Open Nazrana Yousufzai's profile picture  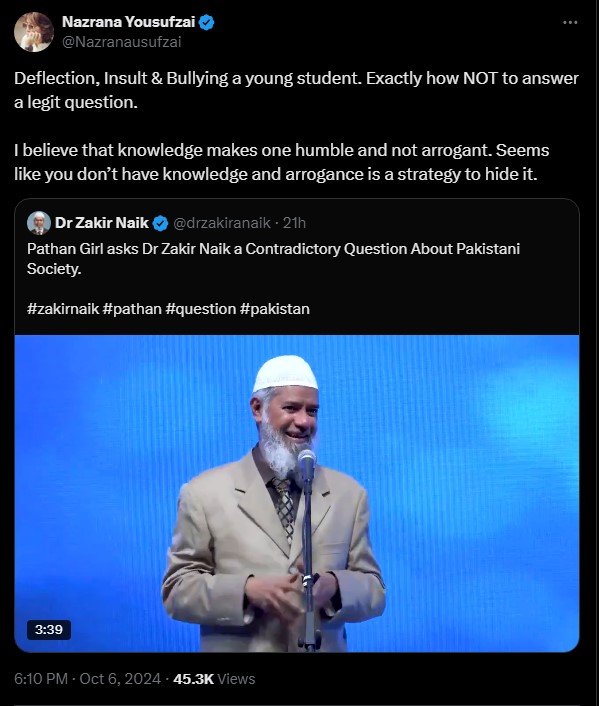pyautogui.click(x=34, y=32)
